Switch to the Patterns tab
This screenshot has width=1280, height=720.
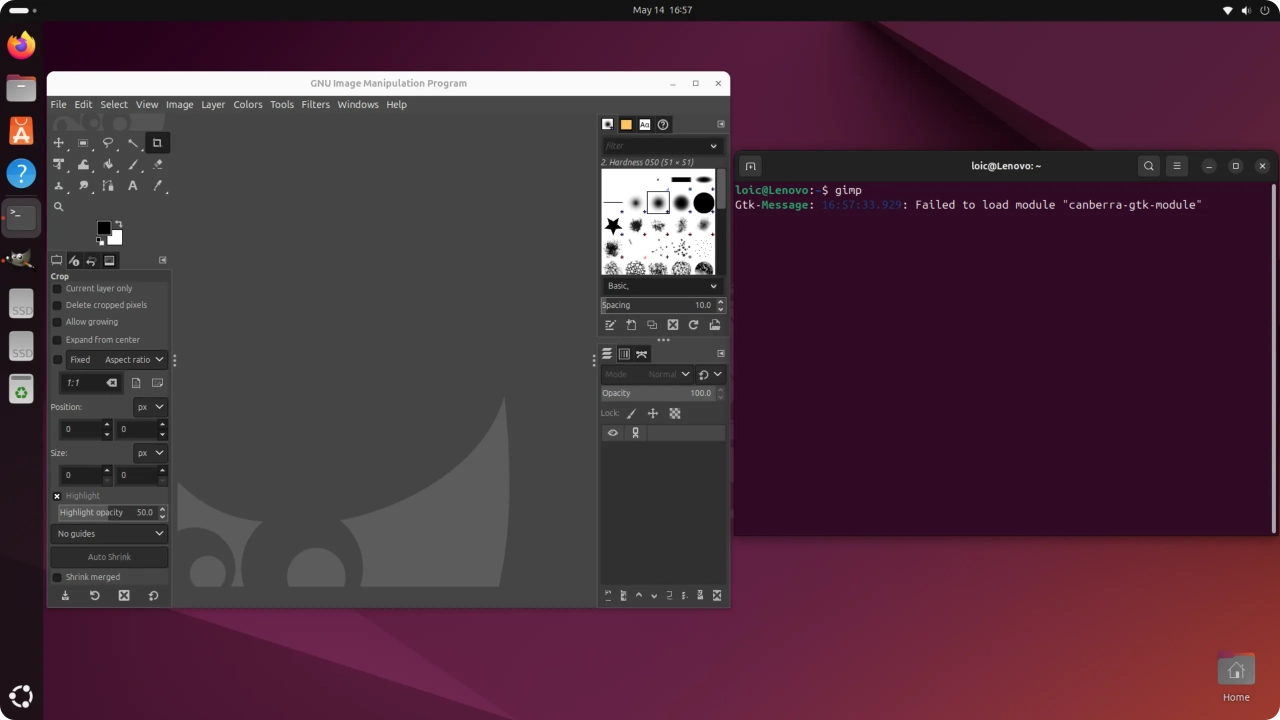coord(626,124)
